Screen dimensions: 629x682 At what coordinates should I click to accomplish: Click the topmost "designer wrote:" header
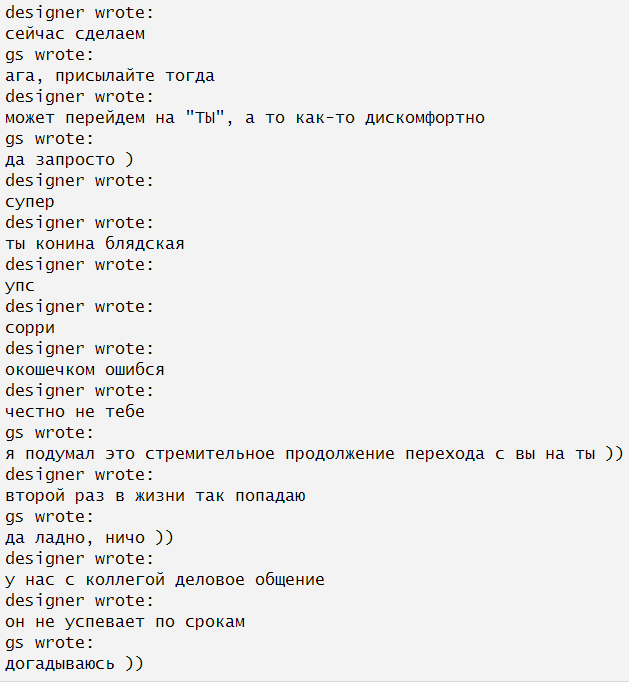coord(80,13)
